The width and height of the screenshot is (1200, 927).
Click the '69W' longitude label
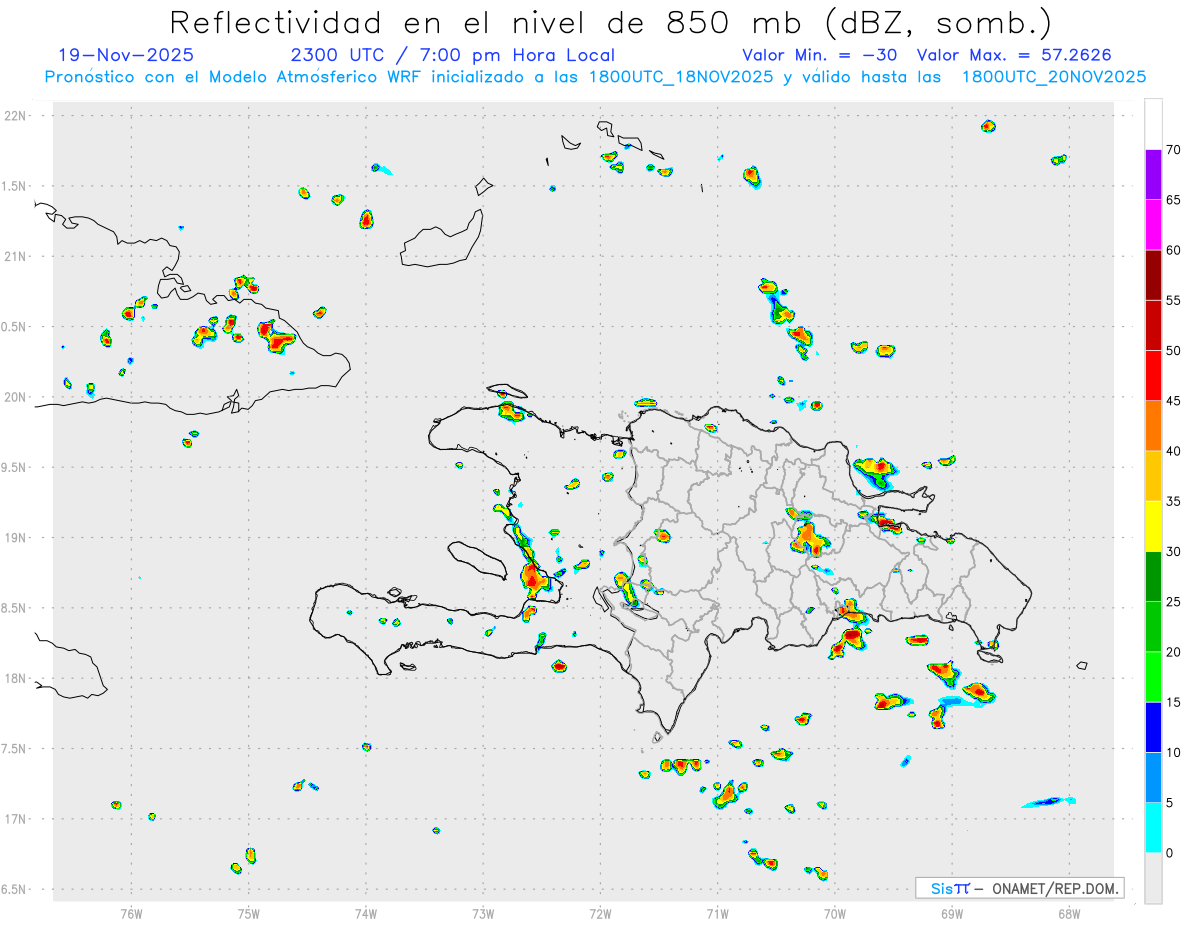pyautogui.click(x=952, y=914)
